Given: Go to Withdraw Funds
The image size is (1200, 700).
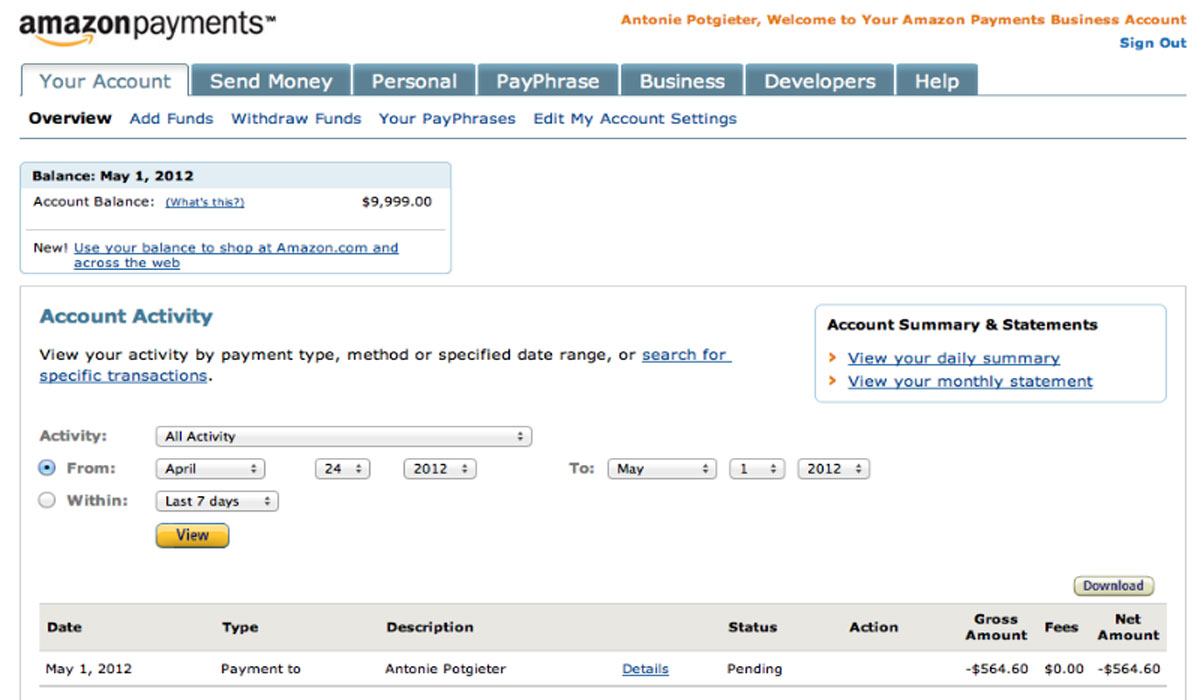Looking at the screenshot, I should click(x=296, y=118).
